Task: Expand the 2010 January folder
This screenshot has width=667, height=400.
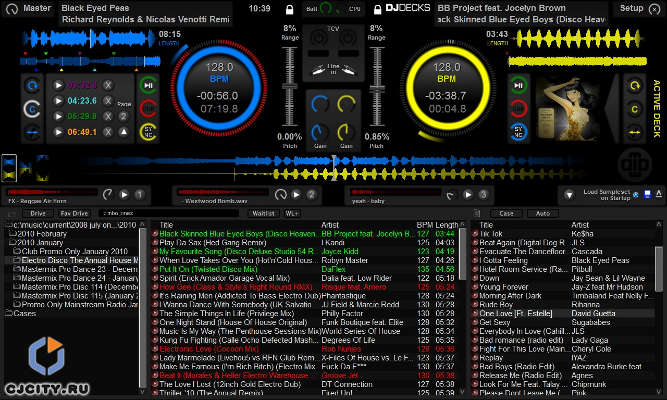Action: pos(40,243)
